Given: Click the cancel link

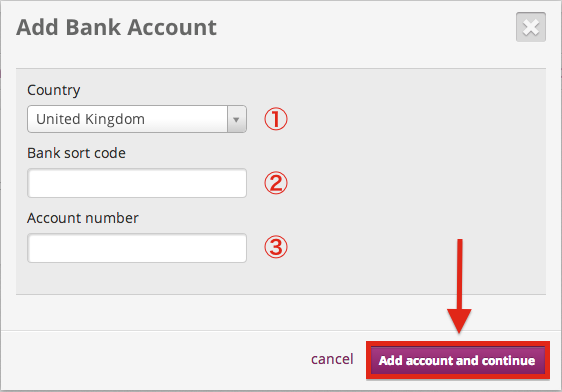Looking at the screenshot, I should click(332, 359).
